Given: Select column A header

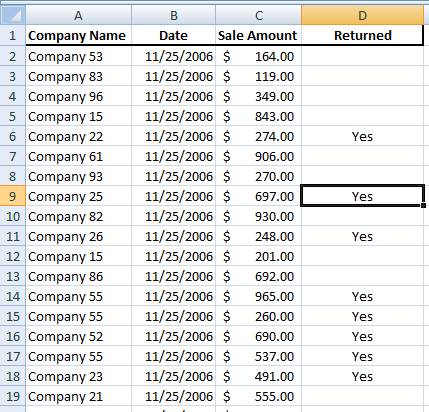Looking at the screenshot, I should tap(79, 15).
